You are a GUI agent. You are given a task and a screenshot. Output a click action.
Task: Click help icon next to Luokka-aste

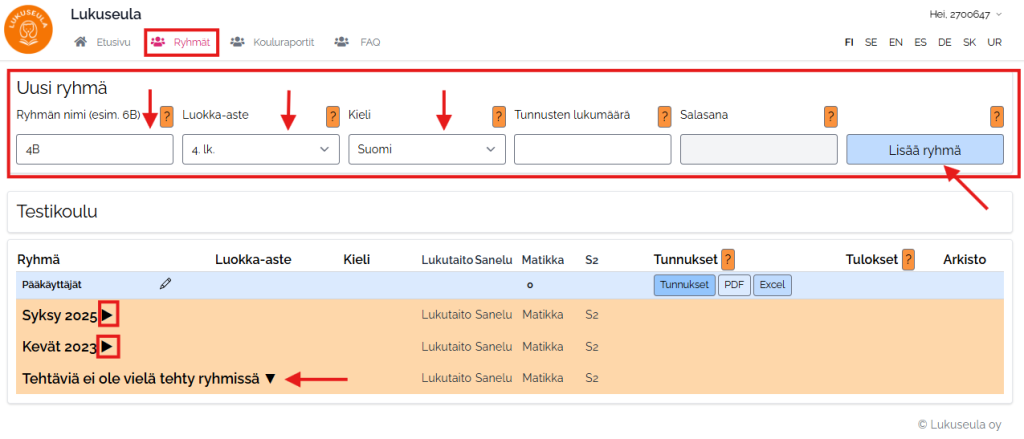(x=333, y=116)
